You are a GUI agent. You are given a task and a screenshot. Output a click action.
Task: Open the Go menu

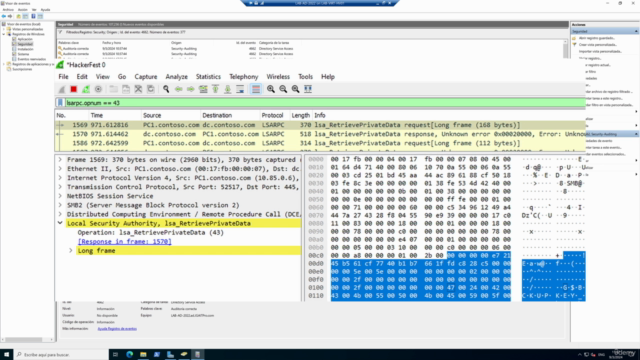[x=122, y=77]
